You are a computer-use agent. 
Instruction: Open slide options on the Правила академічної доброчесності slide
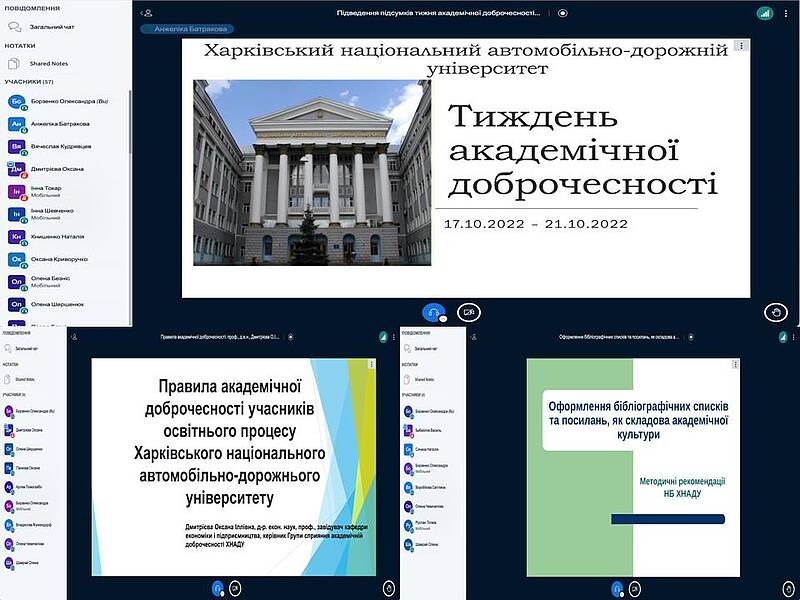(x=371, y=364)
